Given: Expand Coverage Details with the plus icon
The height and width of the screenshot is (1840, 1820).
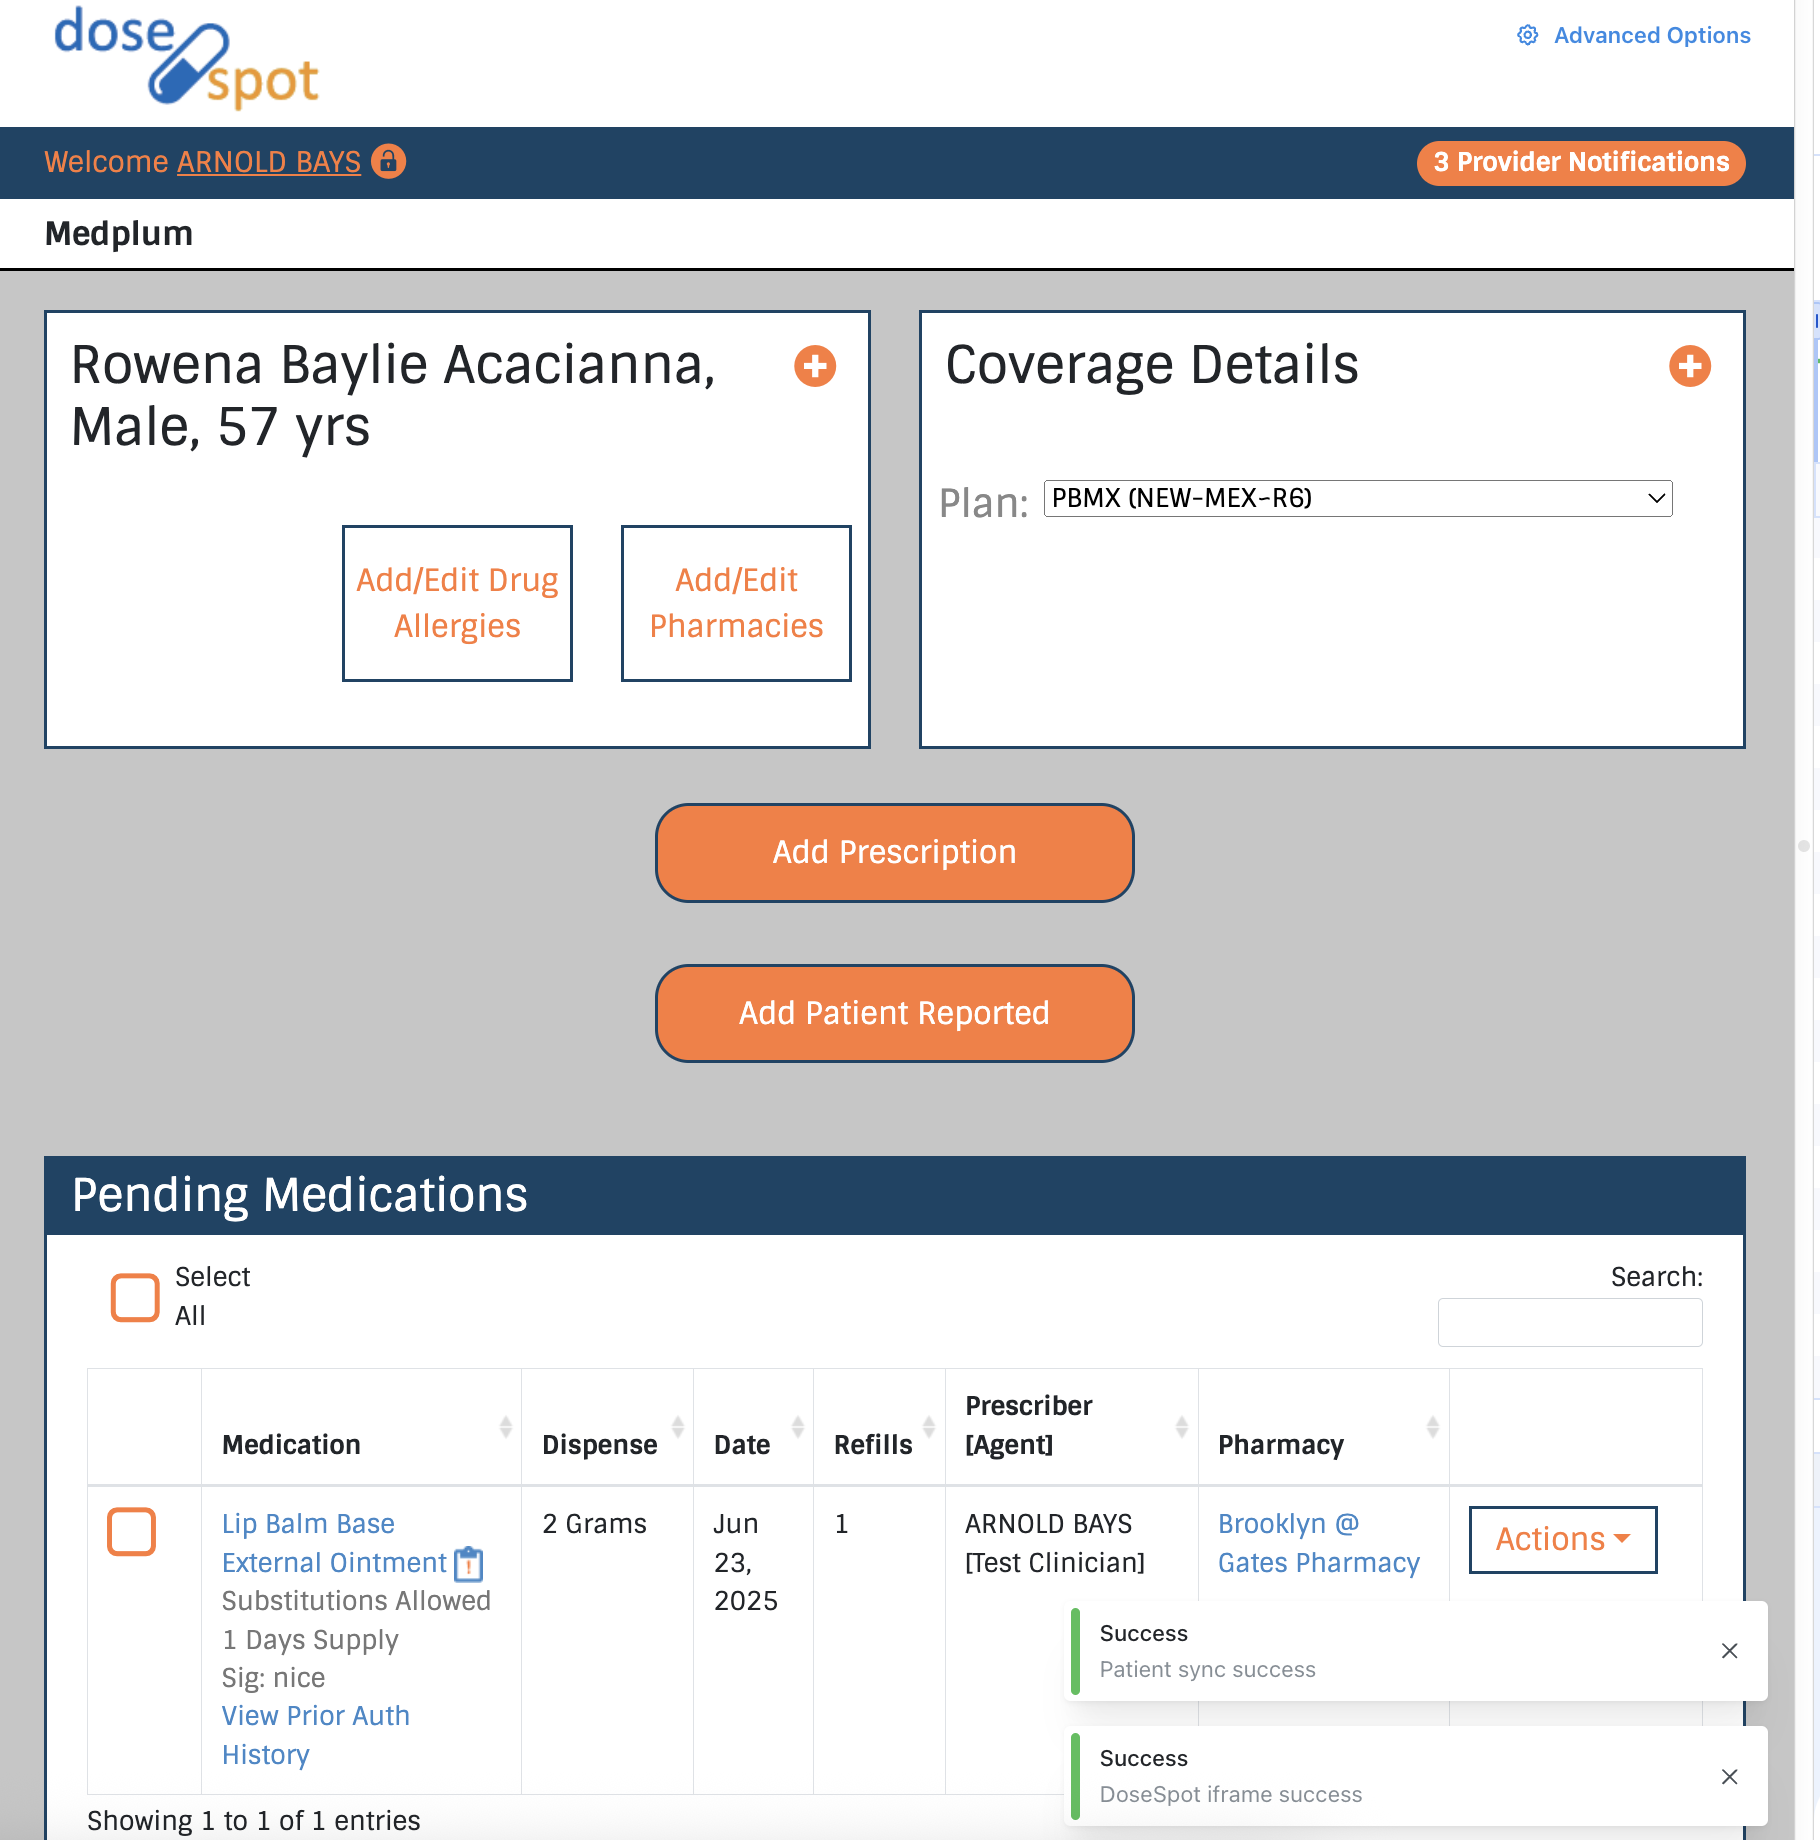Looking at the screenshot, I should click(1689, 366).
